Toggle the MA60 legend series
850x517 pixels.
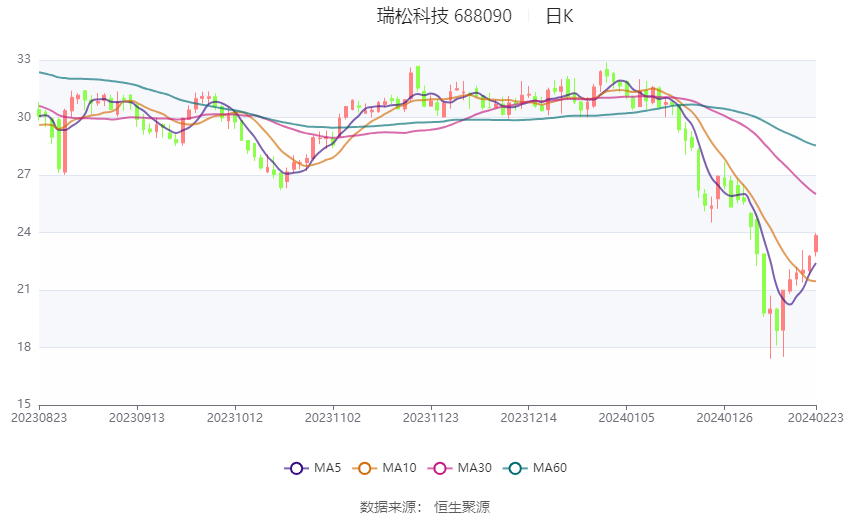(535, 468)
